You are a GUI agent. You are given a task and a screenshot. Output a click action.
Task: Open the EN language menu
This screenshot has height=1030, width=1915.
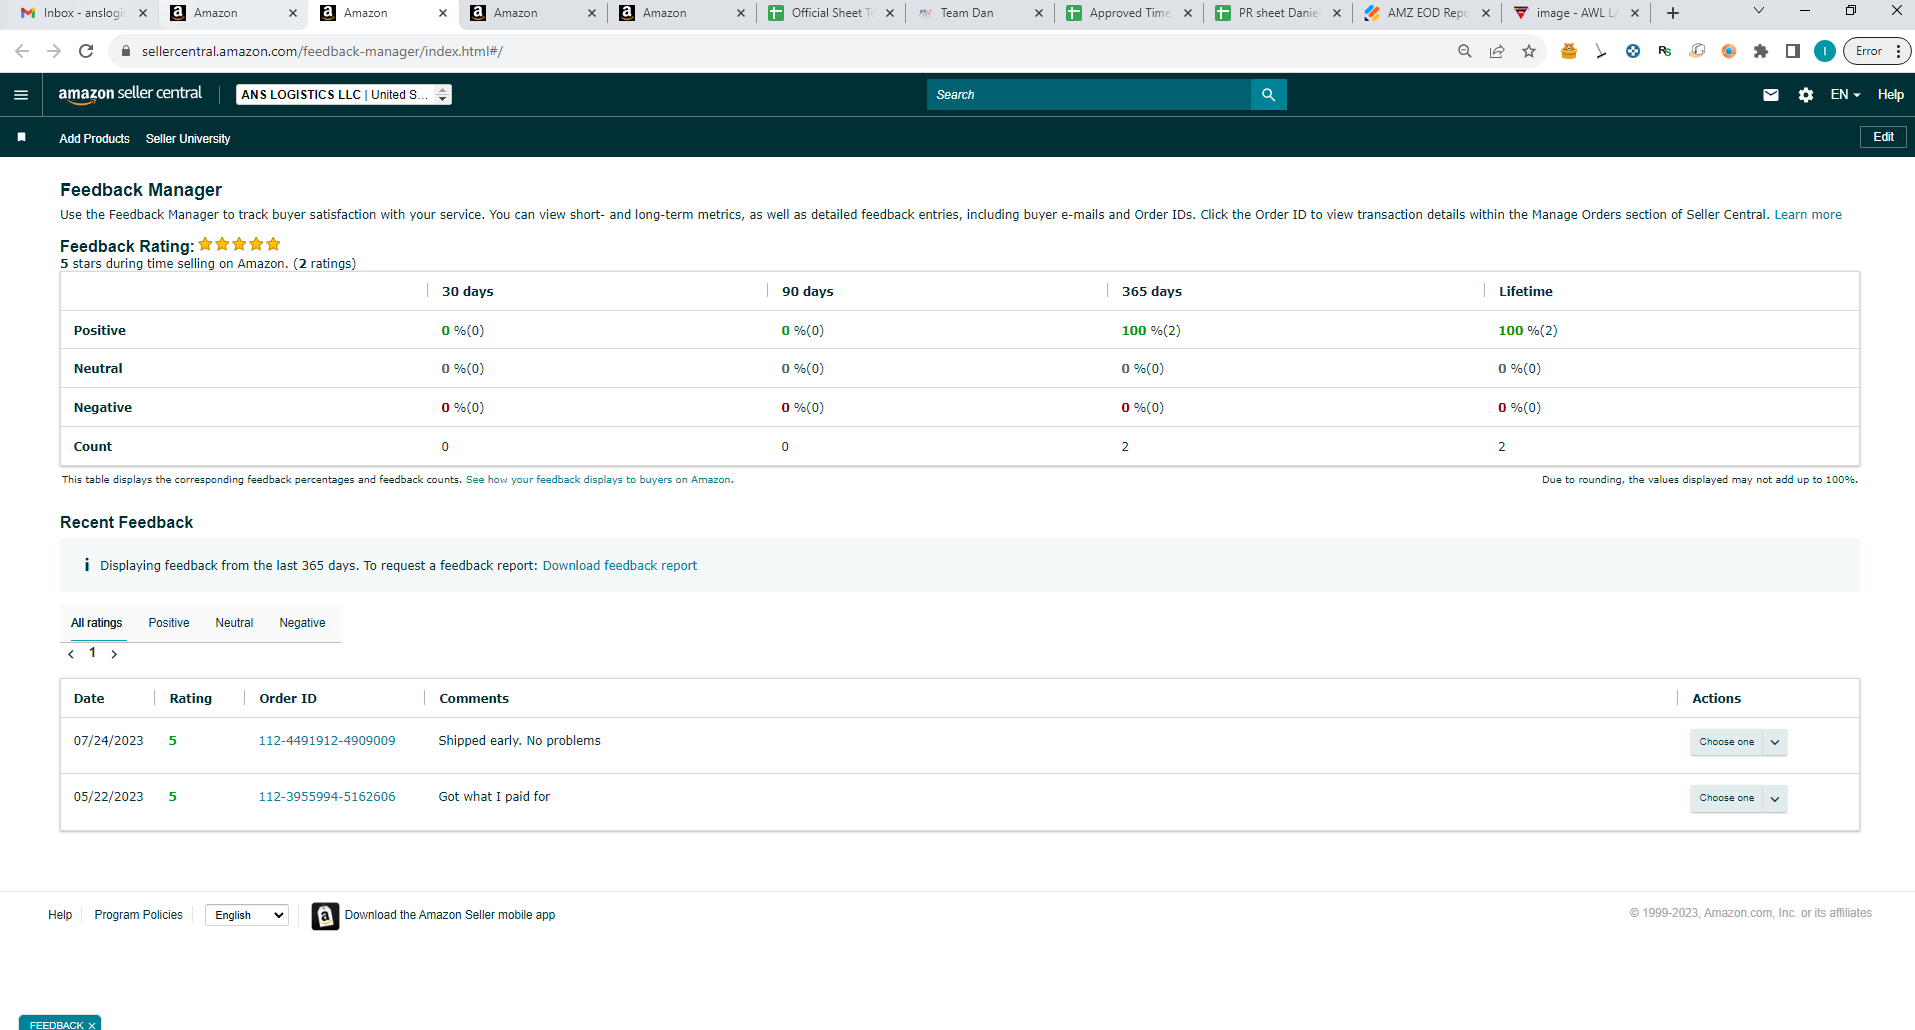(1845, 95)
